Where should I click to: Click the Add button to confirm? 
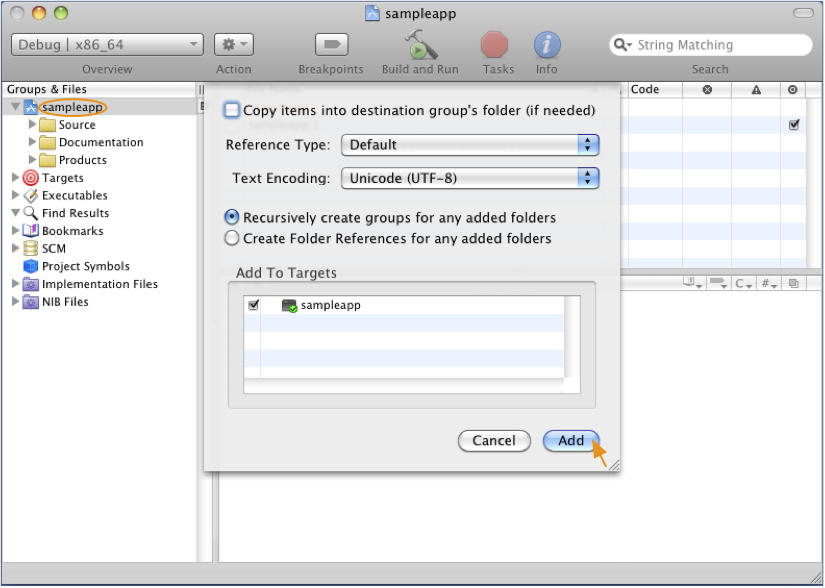tap(571, 441)
